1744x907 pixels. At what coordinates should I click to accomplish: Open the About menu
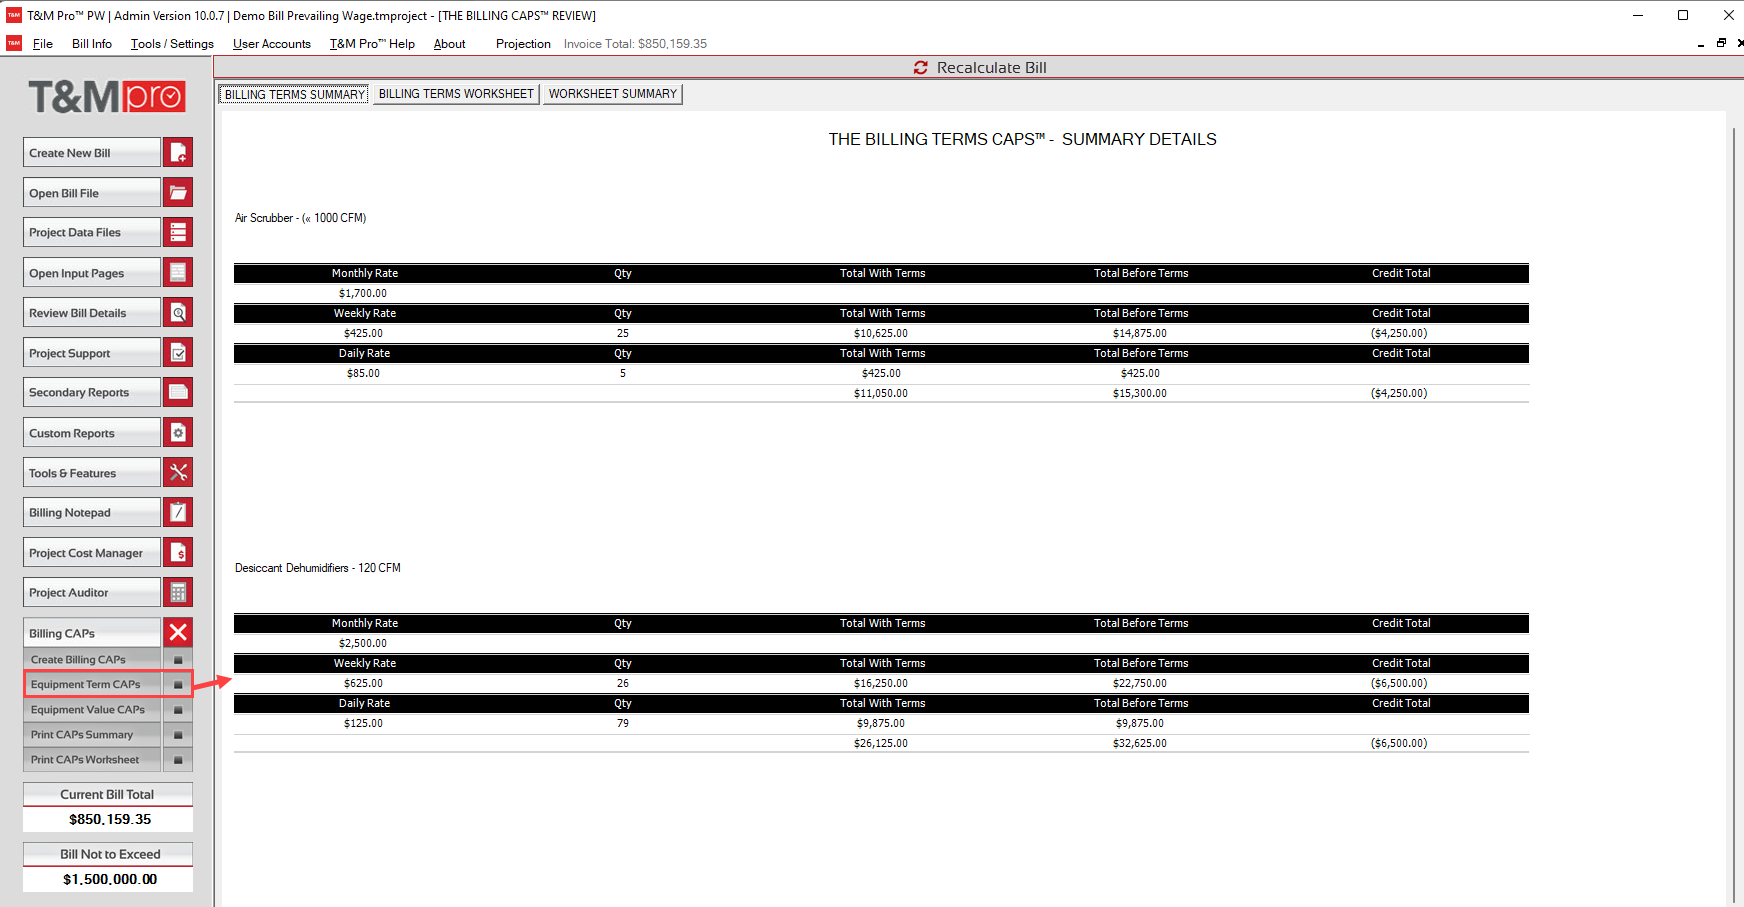tap(450, 44)
